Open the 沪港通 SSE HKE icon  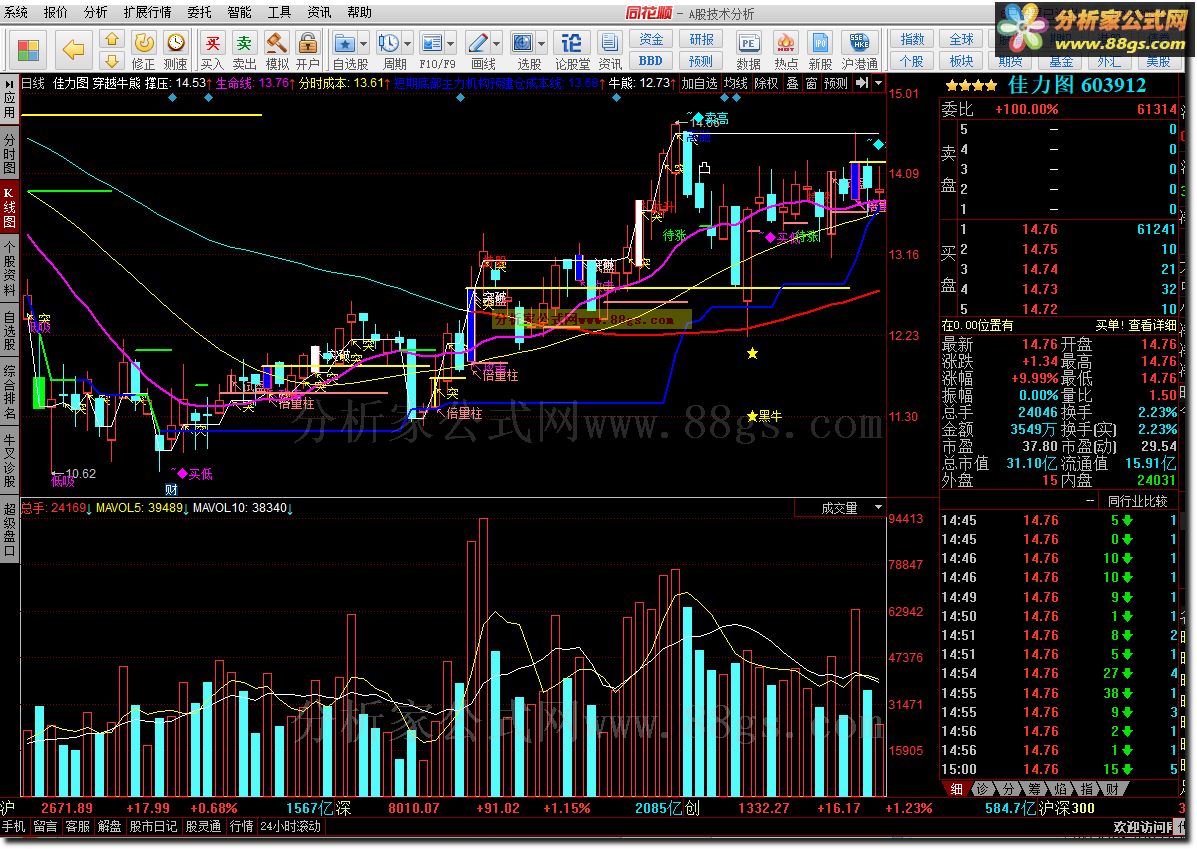pos(859,43)
